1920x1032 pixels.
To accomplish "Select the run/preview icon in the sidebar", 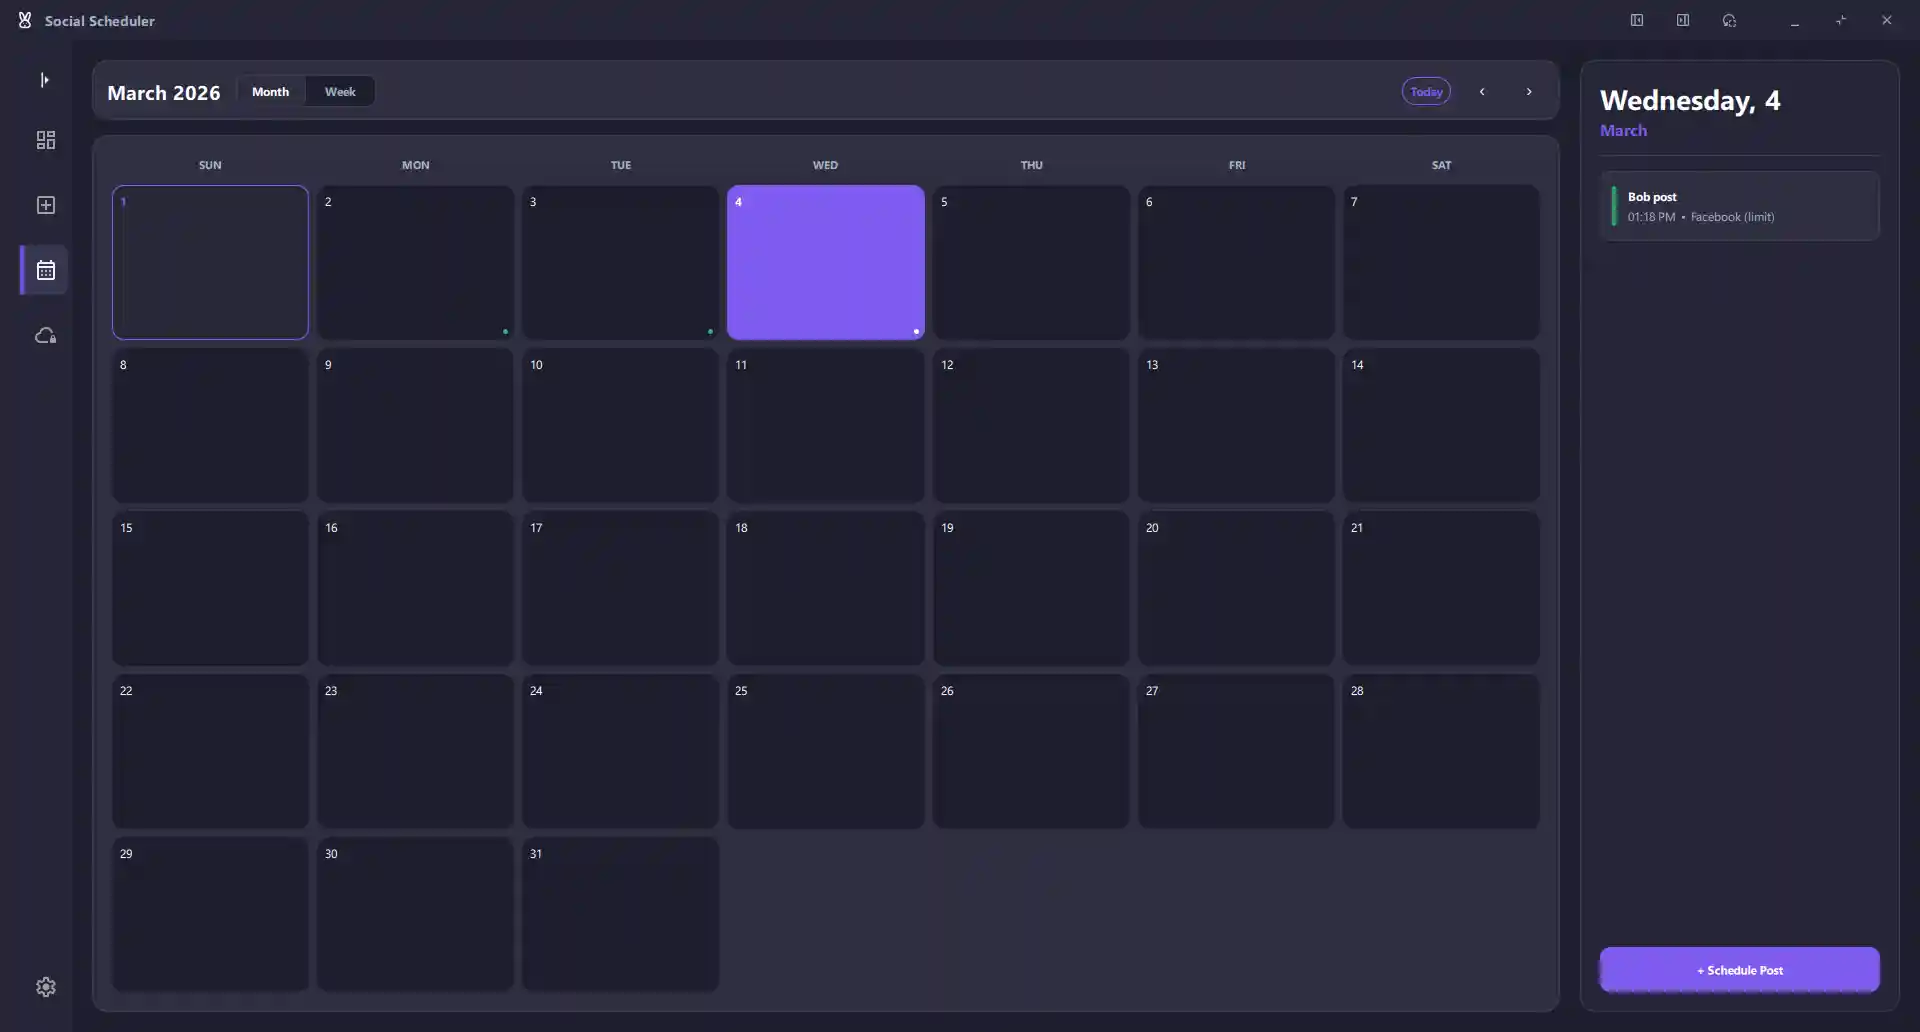I will tap(44, 80).
